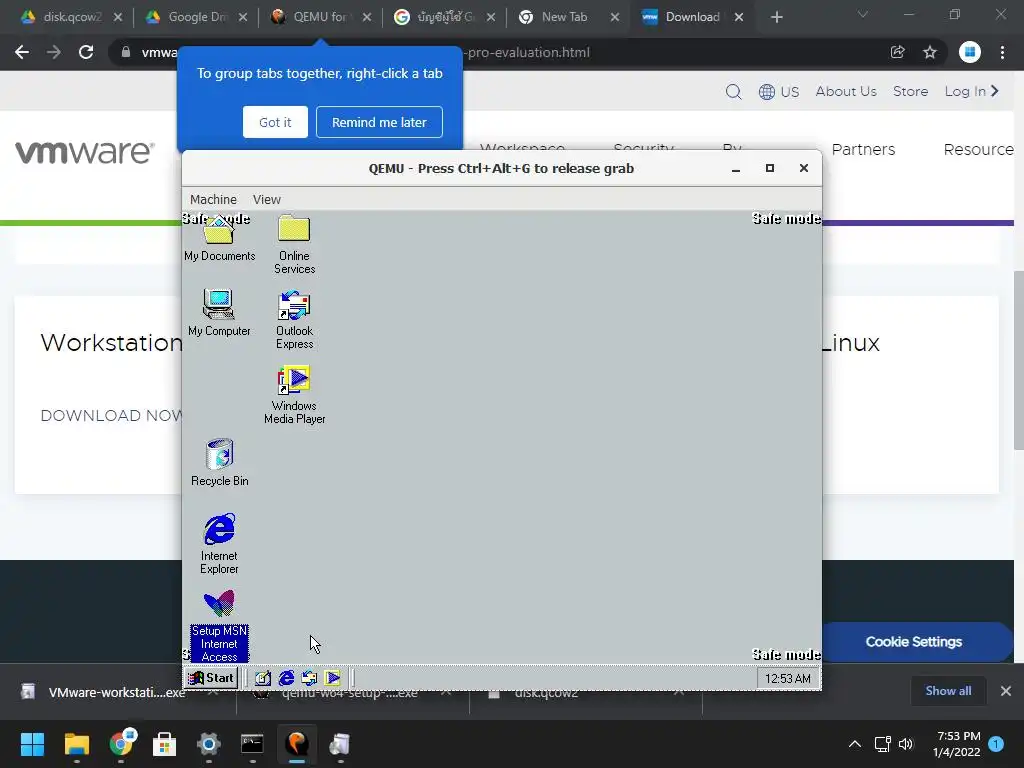Image resolution: width=1024 pixels, height=768 pixels.
Task: Click the share page icon in address bar
Action: click(898, 52)
